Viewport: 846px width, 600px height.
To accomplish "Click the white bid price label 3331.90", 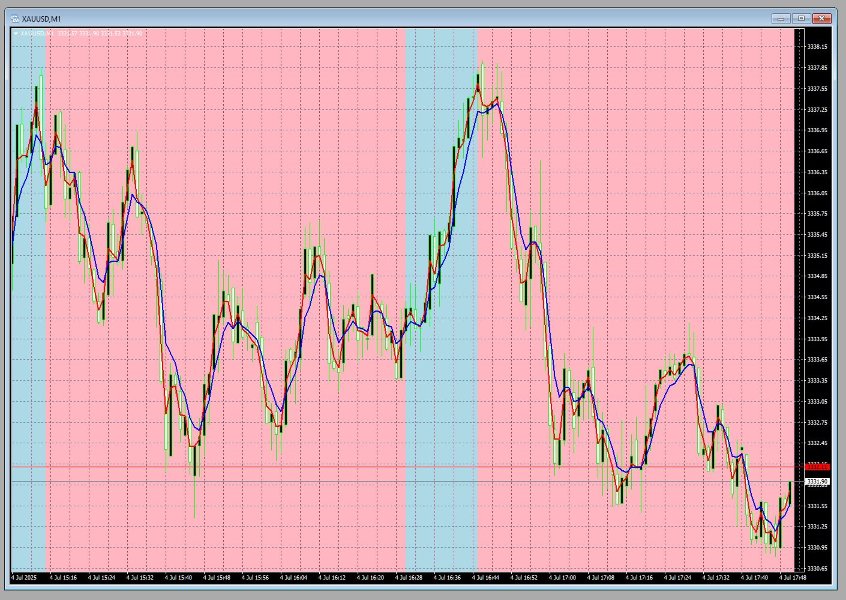I will [x=818, y=481].
